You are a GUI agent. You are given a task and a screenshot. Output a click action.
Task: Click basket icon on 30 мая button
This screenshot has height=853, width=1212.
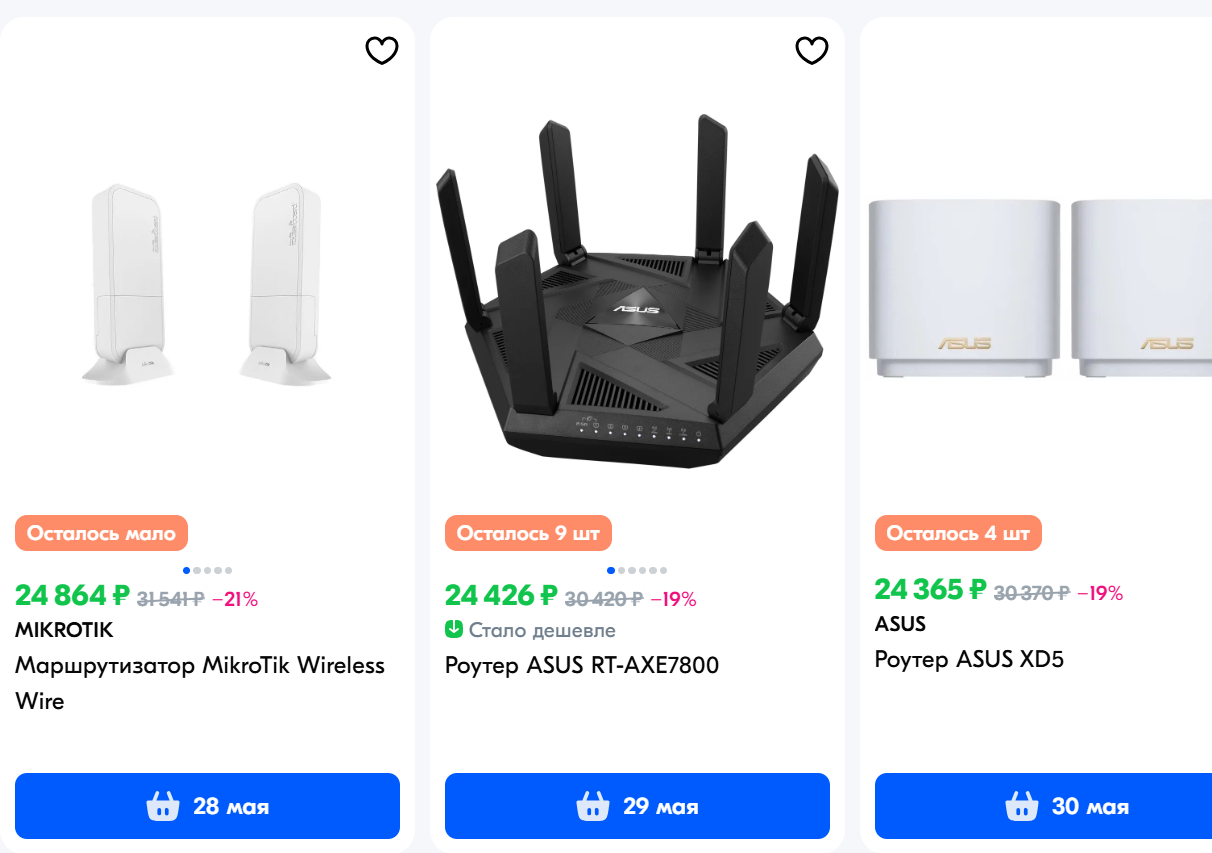point(1022,806)
